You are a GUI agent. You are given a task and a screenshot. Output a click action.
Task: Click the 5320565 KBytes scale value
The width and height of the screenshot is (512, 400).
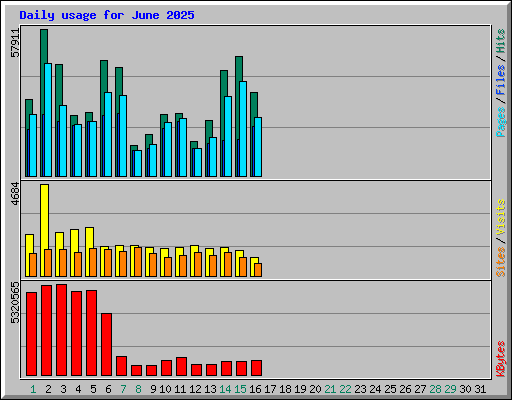point(15,303)
